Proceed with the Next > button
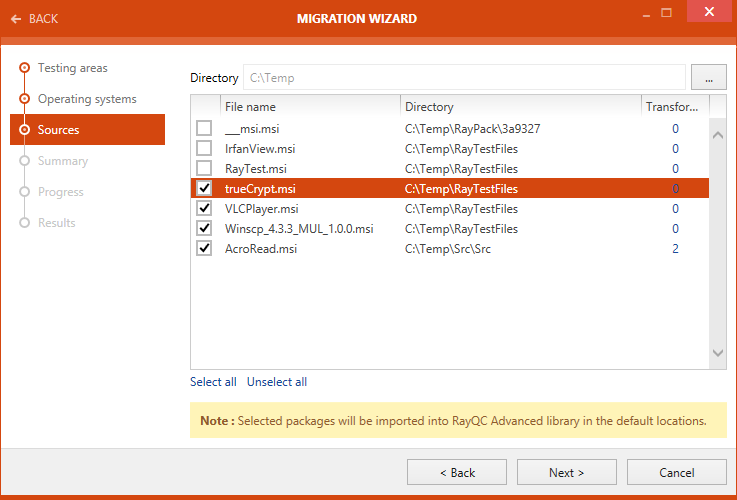This screenshot has width=737, height=500. pyautogui.click(x=567, y=472)
